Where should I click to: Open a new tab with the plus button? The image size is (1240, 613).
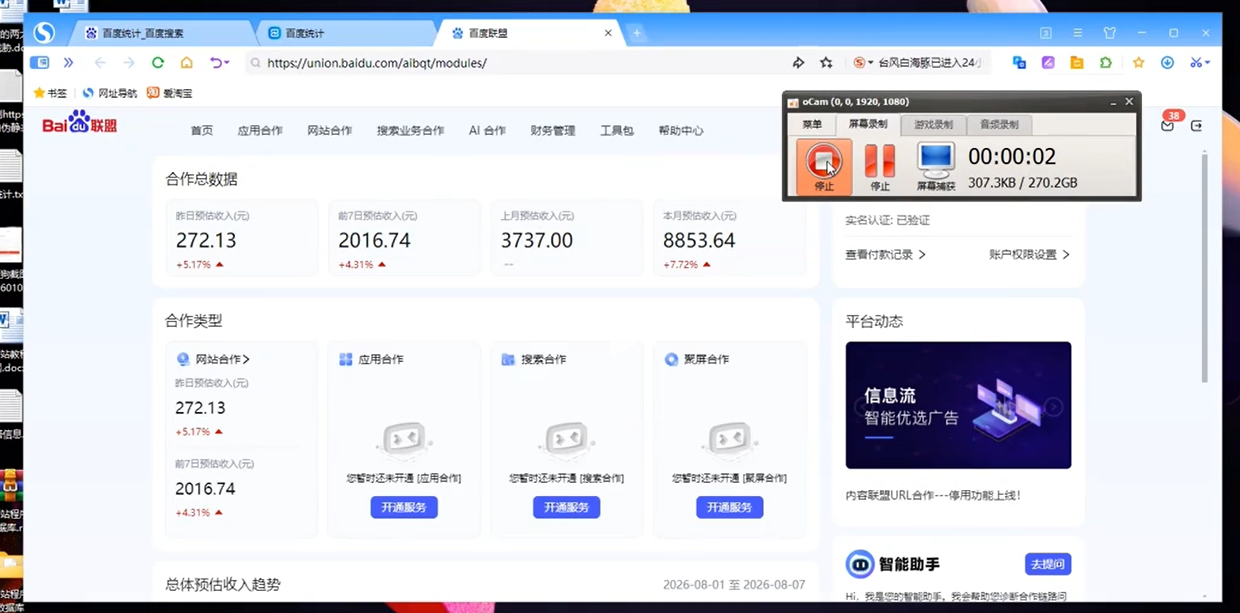[637, 33]
